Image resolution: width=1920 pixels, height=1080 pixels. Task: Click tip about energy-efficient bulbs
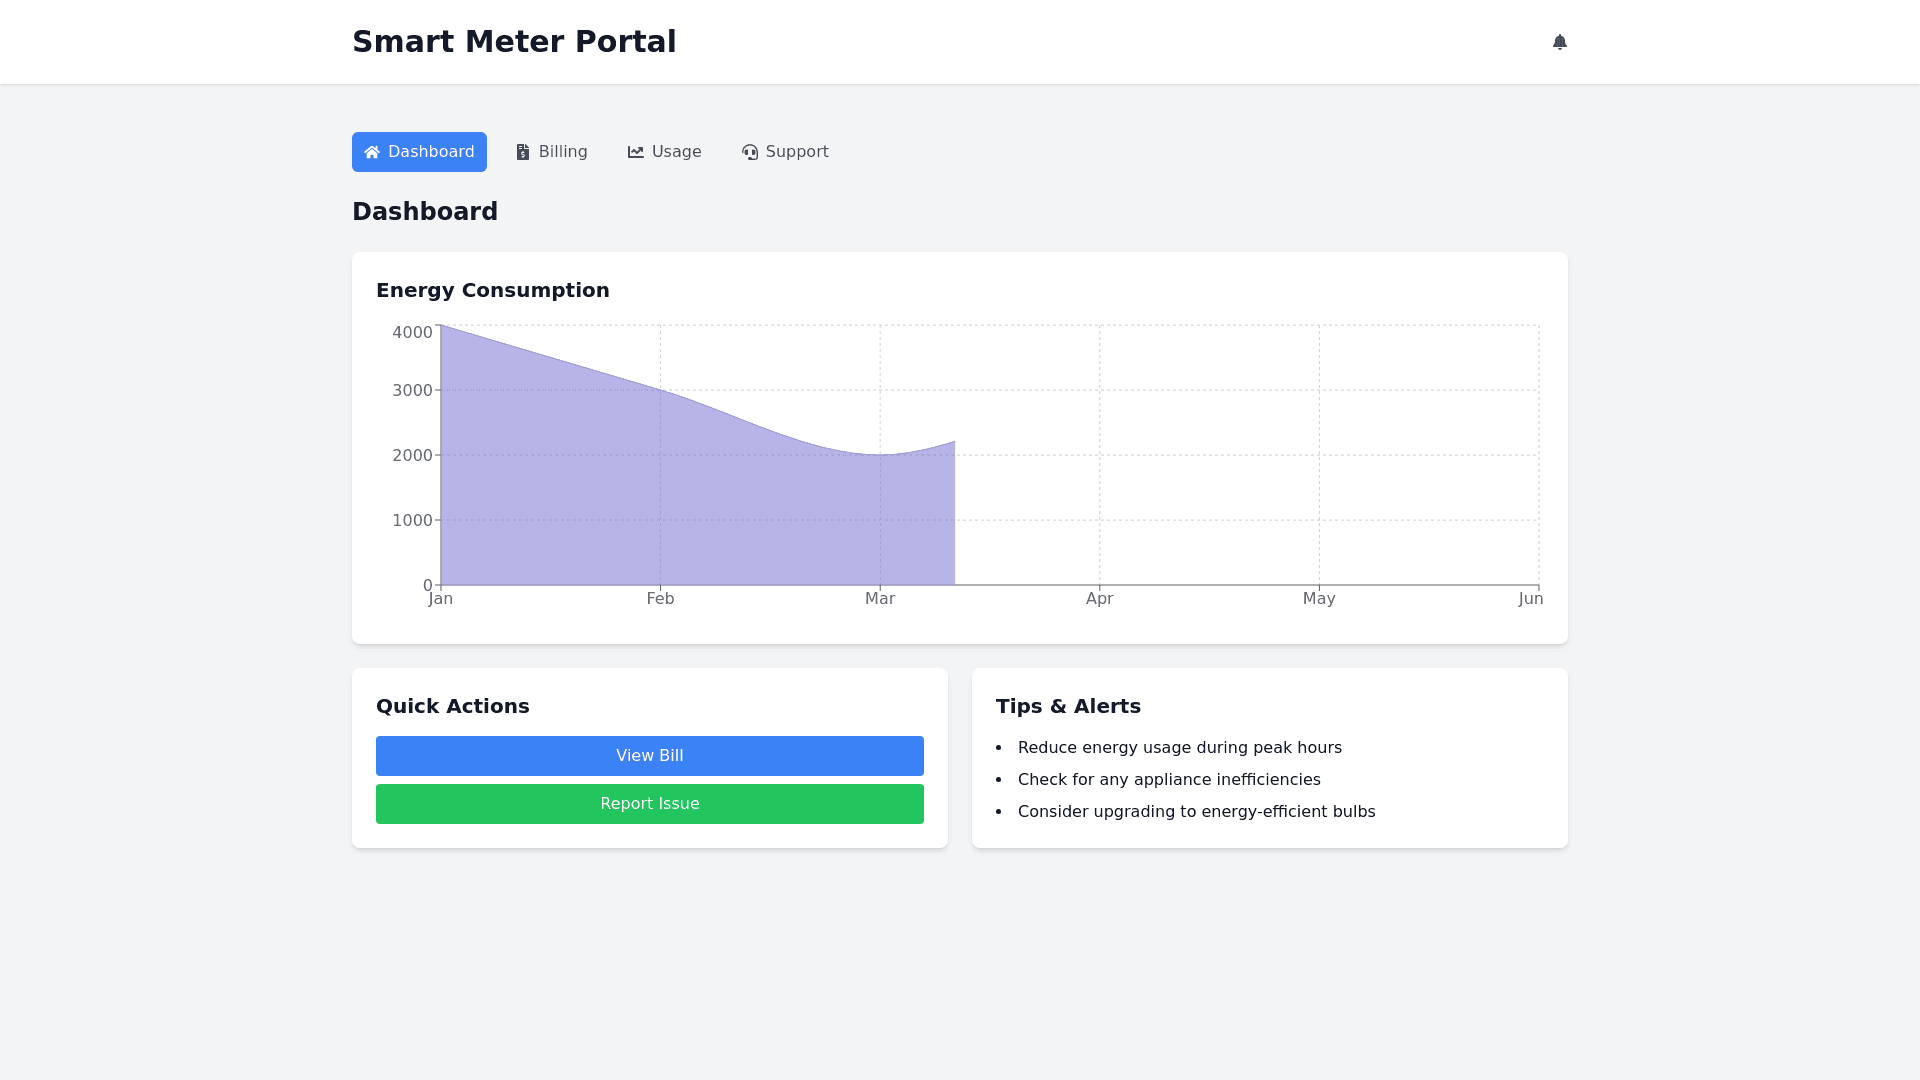coord(1196,812)
